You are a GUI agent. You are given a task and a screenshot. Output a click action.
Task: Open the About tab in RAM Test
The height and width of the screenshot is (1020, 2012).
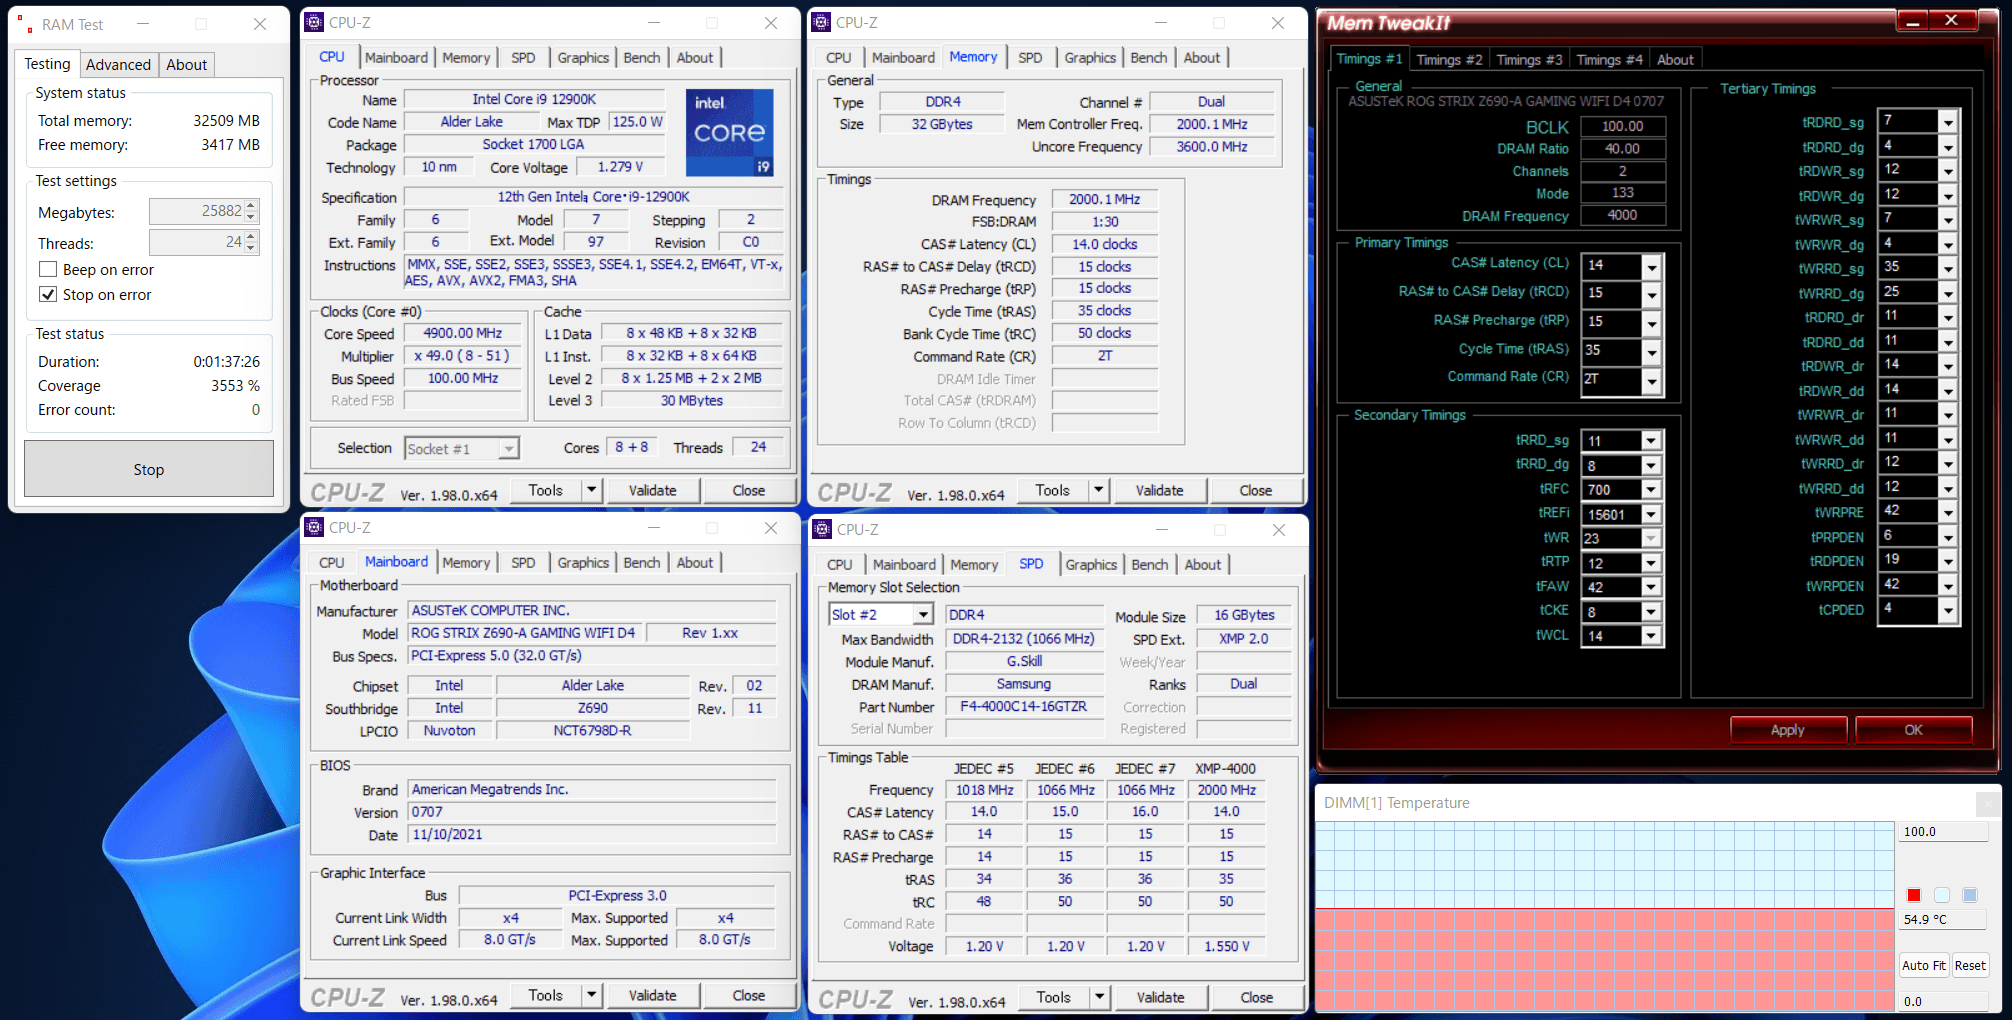[x=186, y=65]
